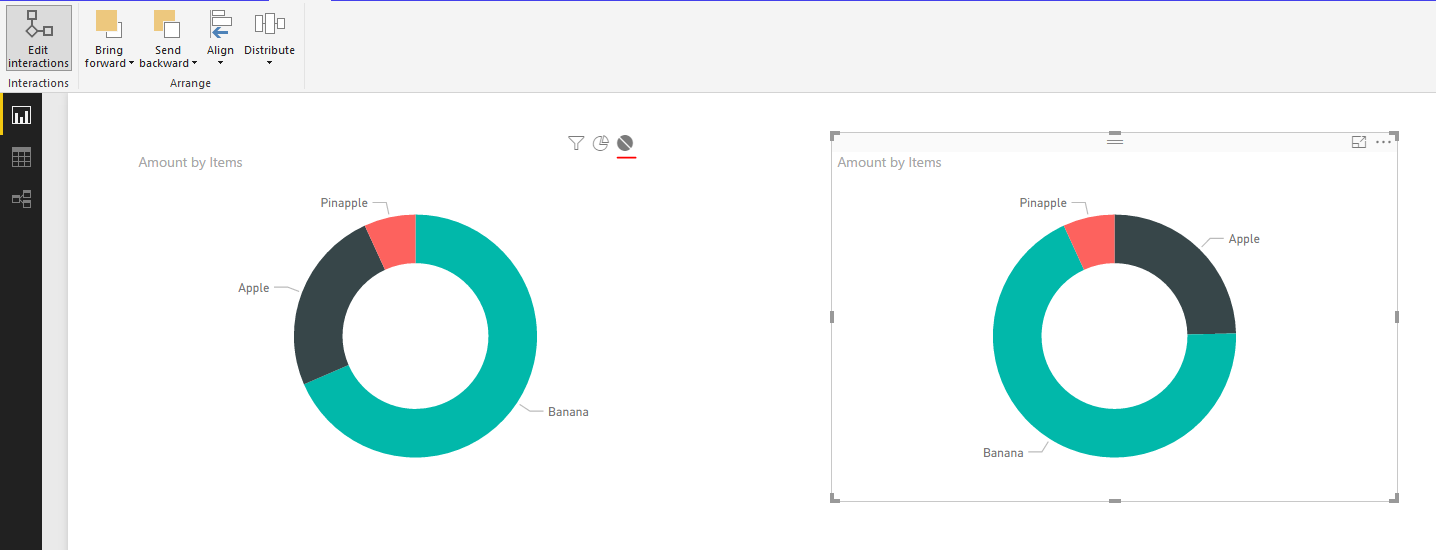Image resolution: width=1436 pixels, height=550 pixels.
Task: Switch to Relationships view in sidebar
Action: pyautogui.click(x=21, y=199)
